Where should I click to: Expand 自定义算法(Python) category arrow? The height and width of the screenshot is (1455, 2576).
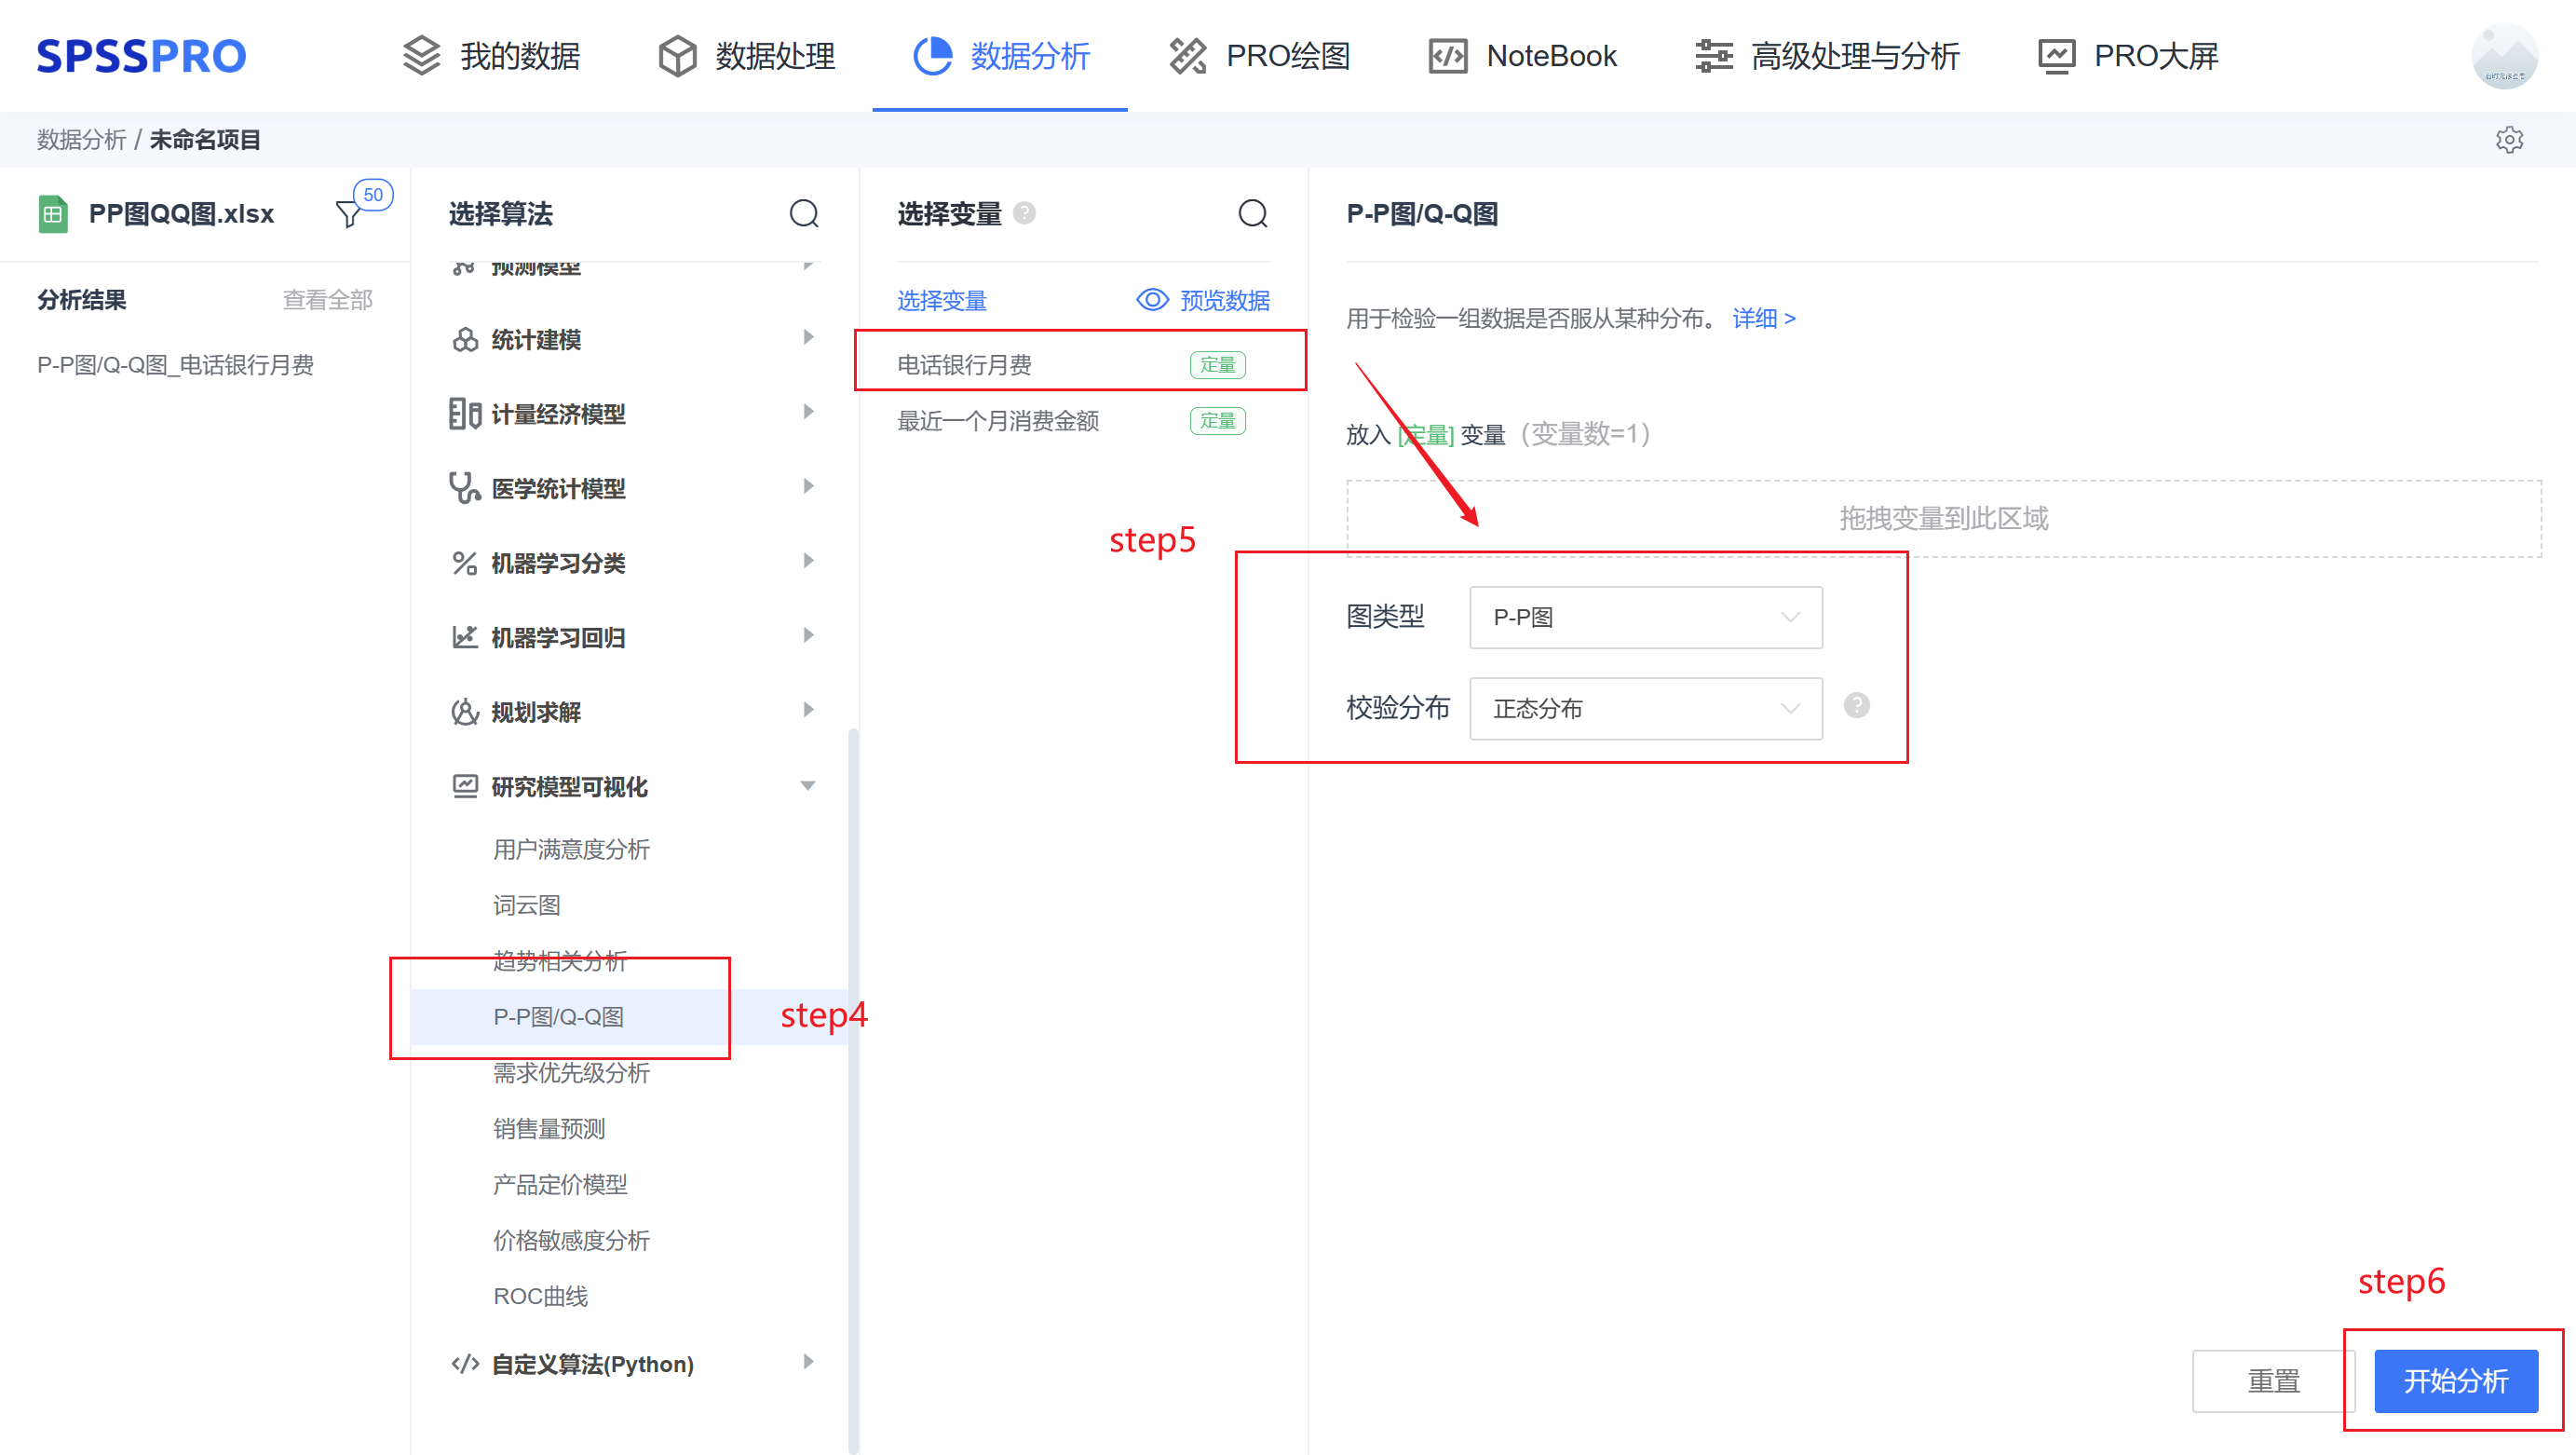(808, 1362)
